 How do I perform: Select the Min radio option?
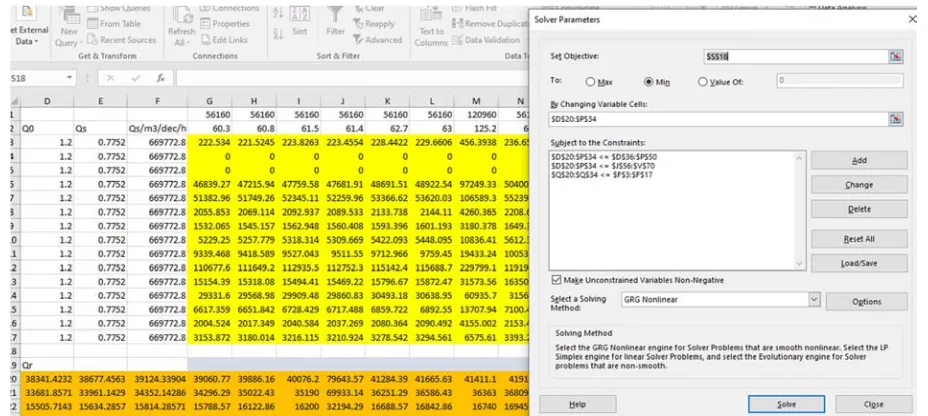pyautogui.click(x=657, y=82)
